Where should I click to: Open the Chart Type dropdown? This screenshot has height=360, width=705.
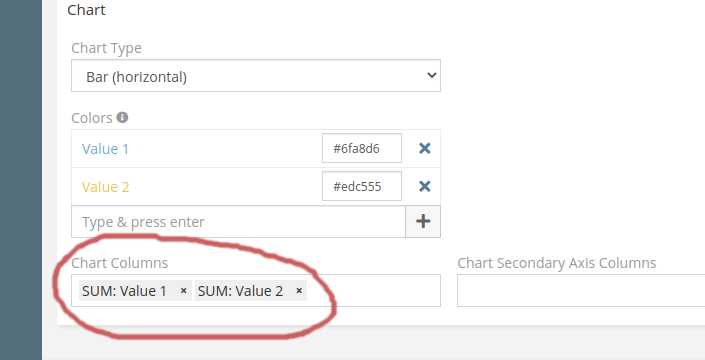pyautogui.click(x=256, y=76)
